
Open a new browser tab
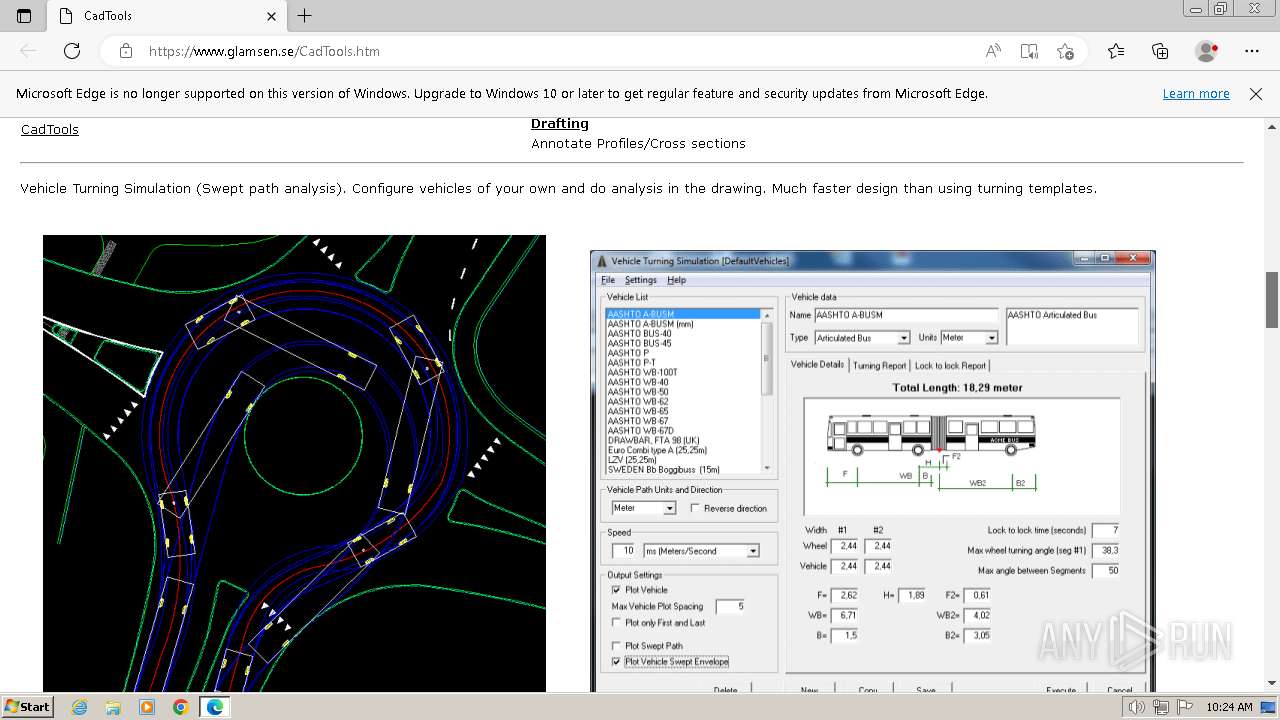pyautogui.click(x=305, y=16)
